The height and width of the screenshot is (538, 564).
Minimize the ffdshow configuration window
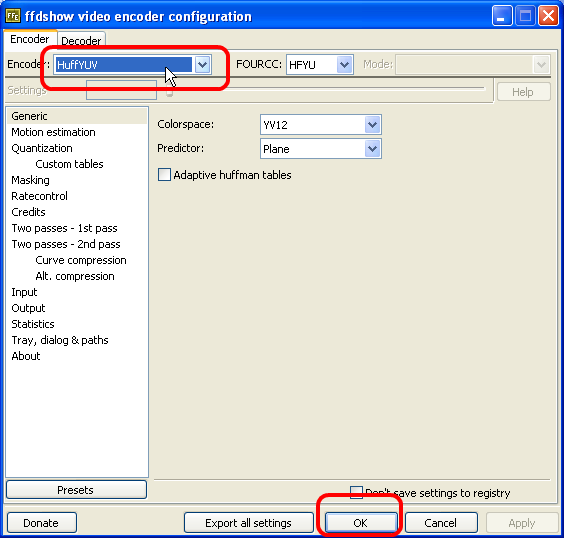(x=502, y=16)
